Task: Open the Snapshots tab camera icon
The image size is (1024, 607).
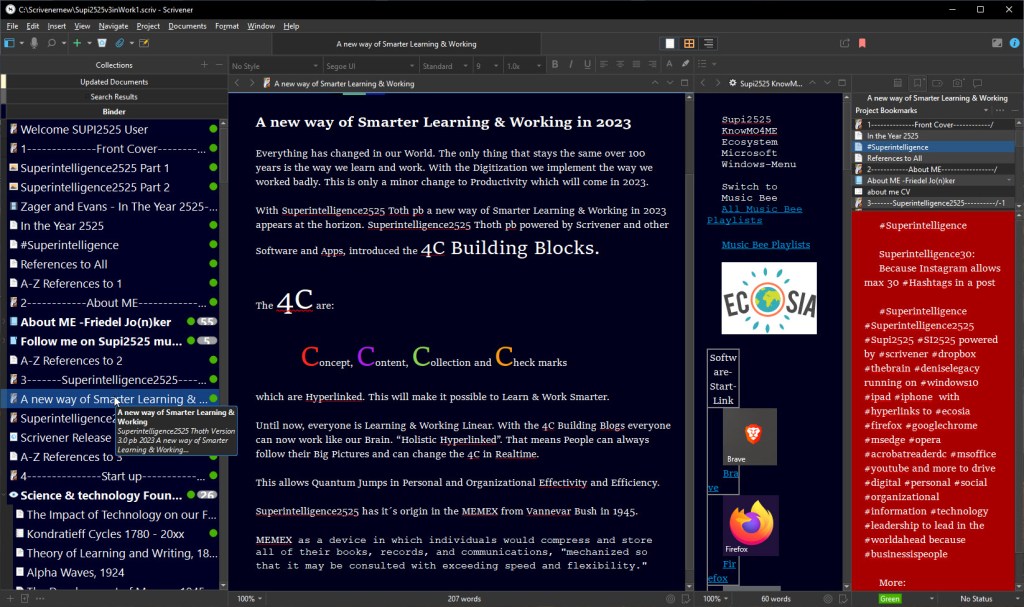Action: 958,82
